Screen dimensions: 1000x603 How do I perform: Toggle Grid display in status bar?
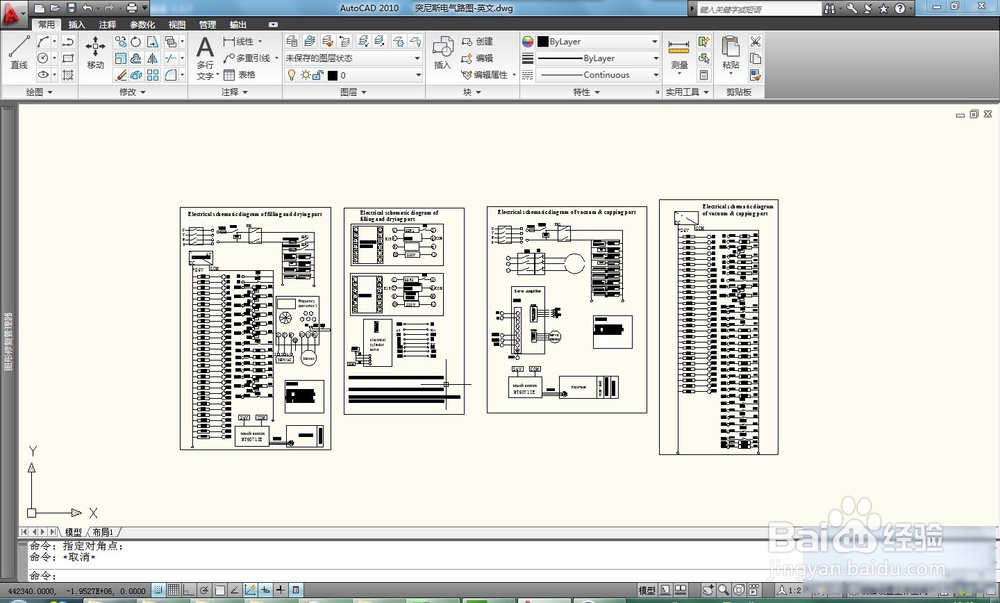(173, 590)
